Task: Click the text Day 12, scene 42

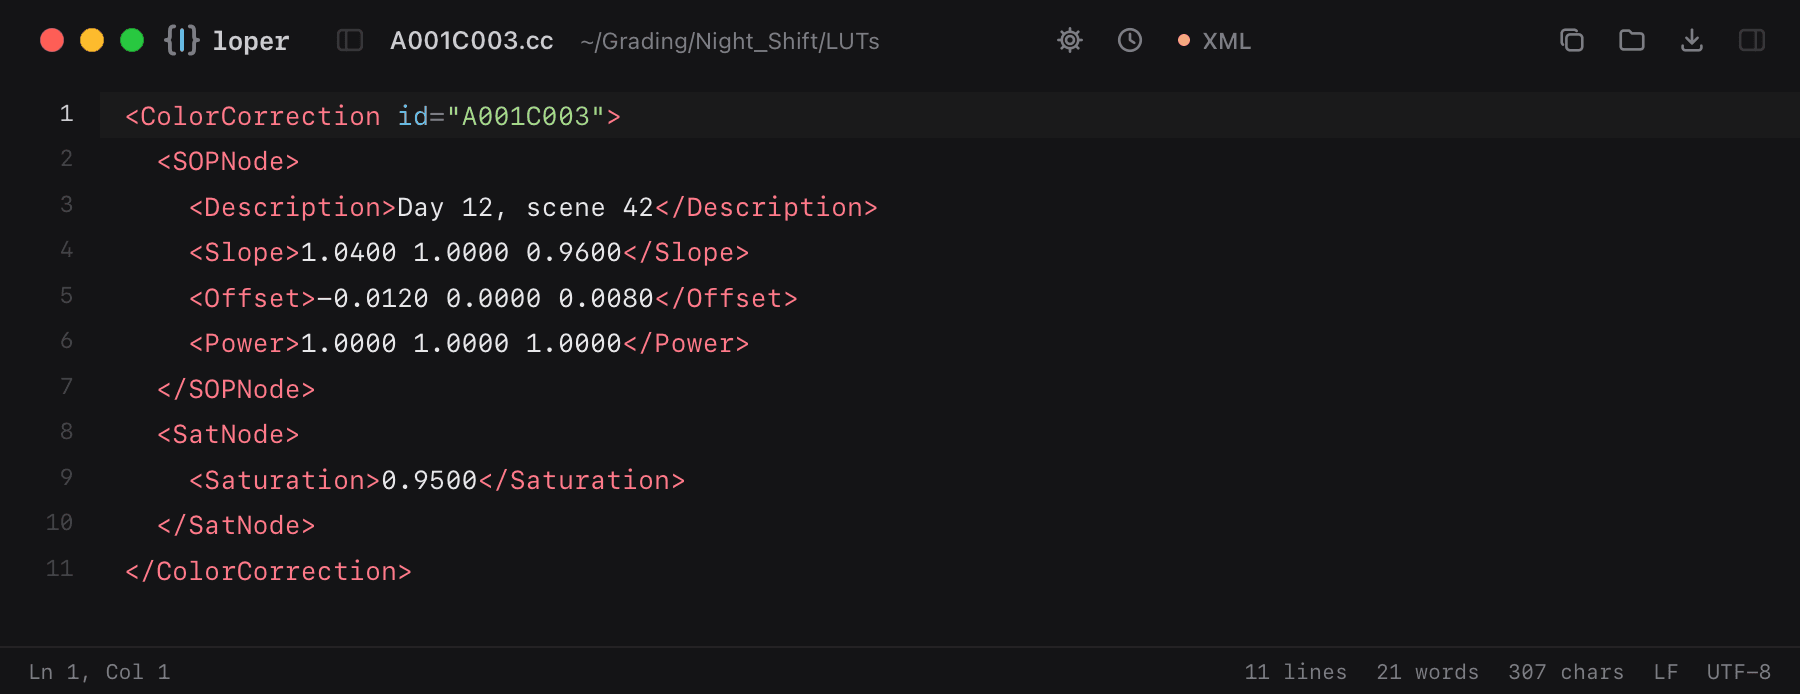Action: (x=525, y=207)
